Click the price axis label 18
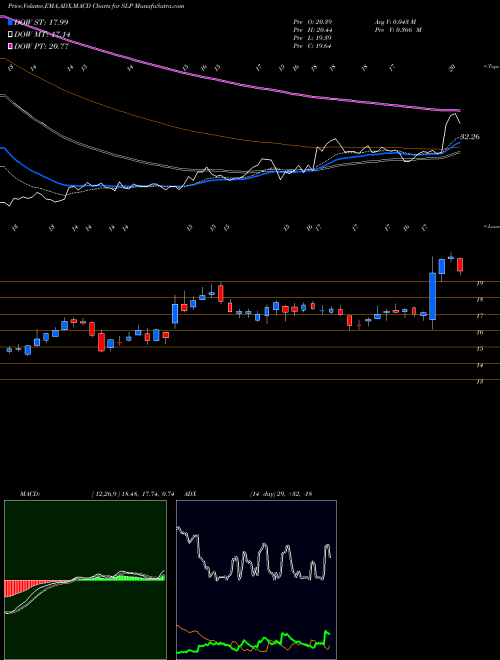 click(x=479, y=300)
